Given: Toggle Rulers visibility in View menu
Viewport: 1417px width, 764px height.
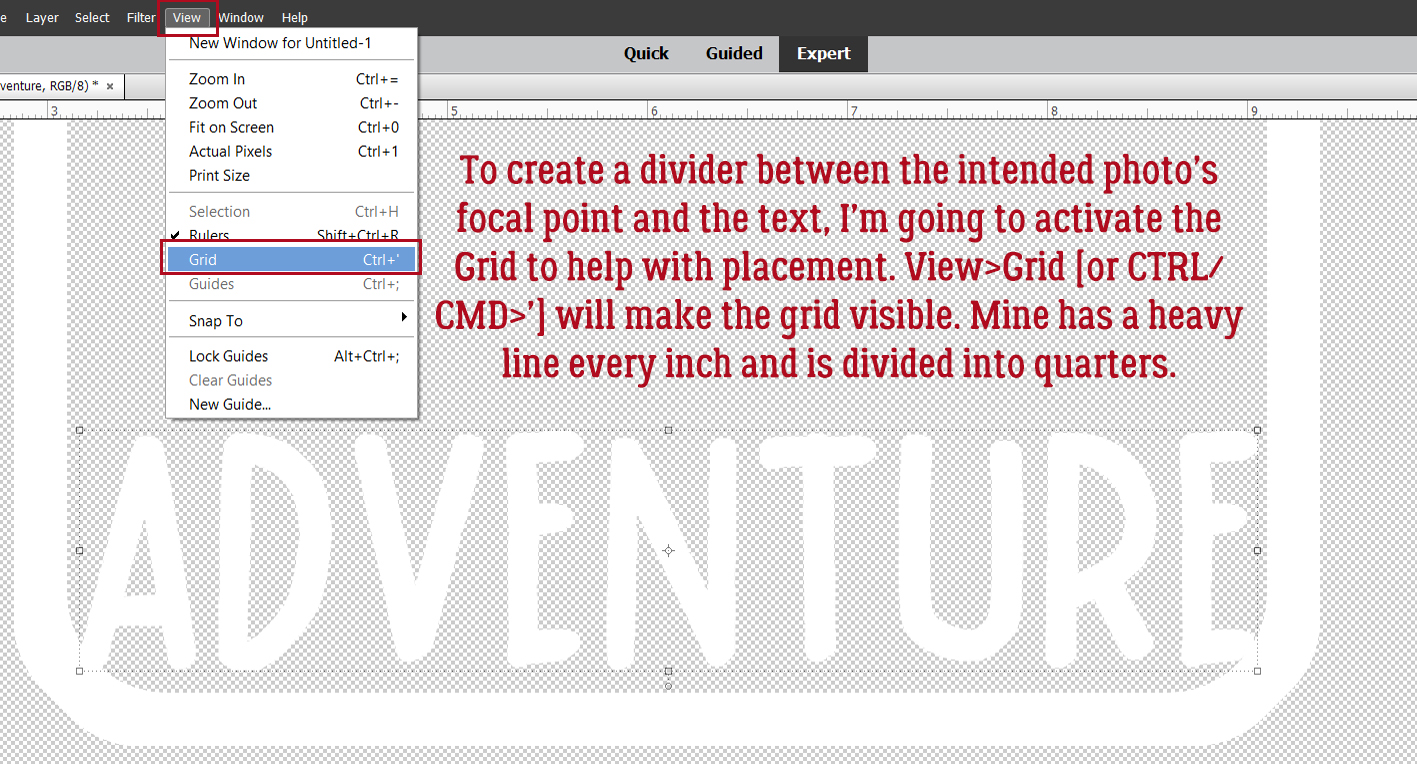Looking at the screenshot, I should tap(292, 236).
